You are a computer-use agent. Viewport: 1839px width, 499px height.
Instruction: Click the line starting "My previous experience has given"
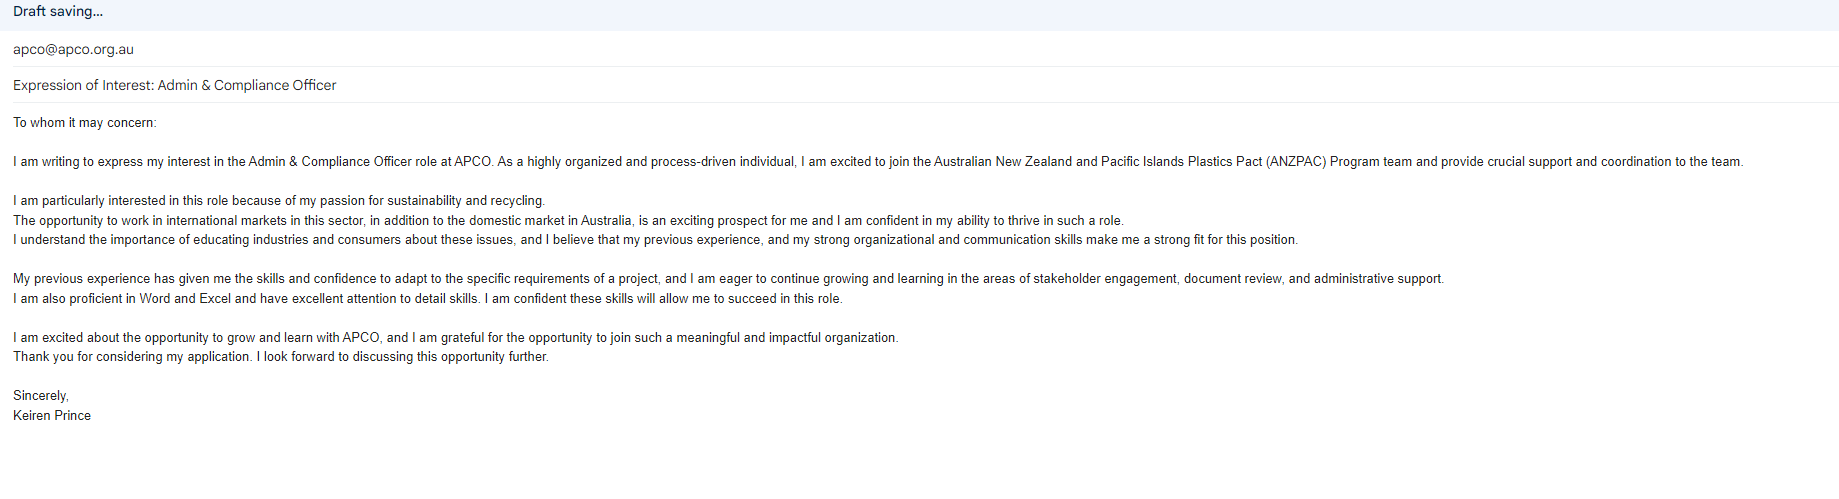pos(728,279)
